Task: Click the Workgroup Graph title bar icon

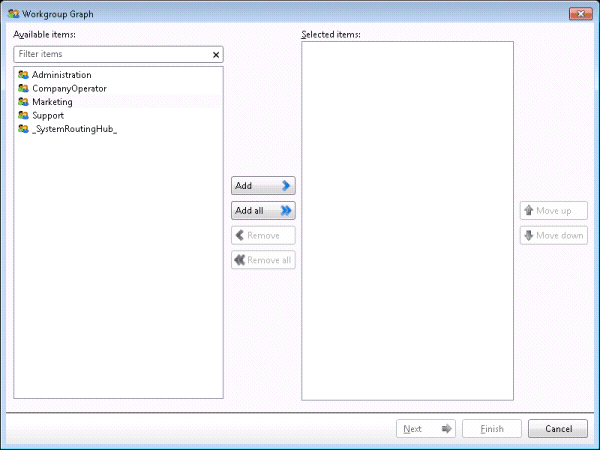Action: (x=12, y=14)
